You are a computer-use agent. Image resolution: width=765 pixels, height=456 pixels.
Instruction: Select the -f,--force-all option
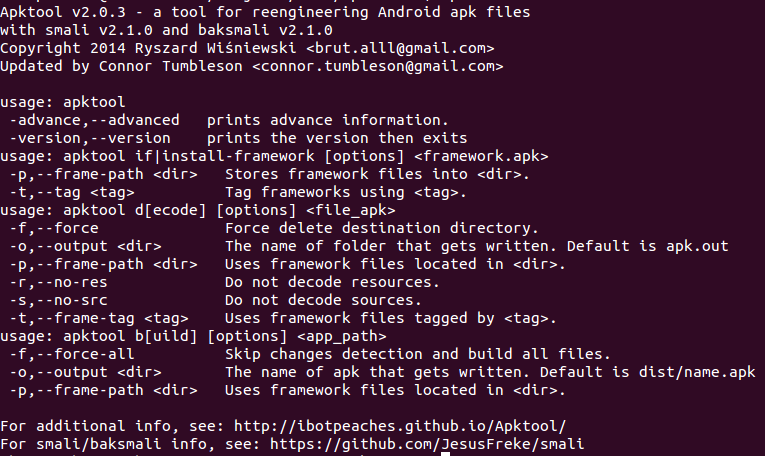pos(72,354)
